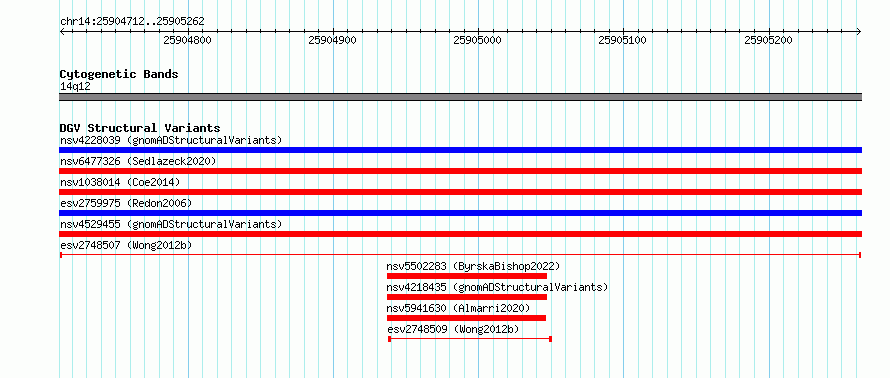Click the DGV Structural Variants track title
Viewport: 890px width, 378px height.
(140, 128)
